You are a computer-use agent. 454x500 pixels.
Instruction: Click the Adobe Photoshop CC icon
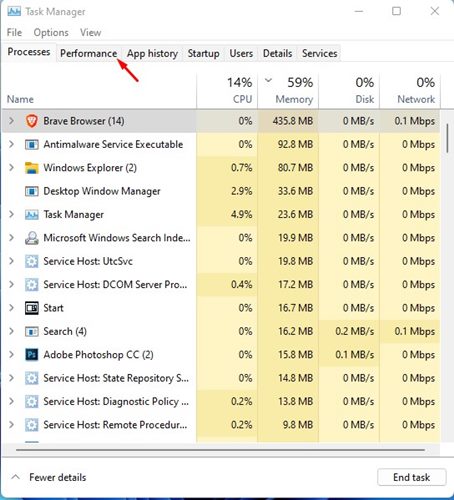pyautogui.click(x=32, y=355)
